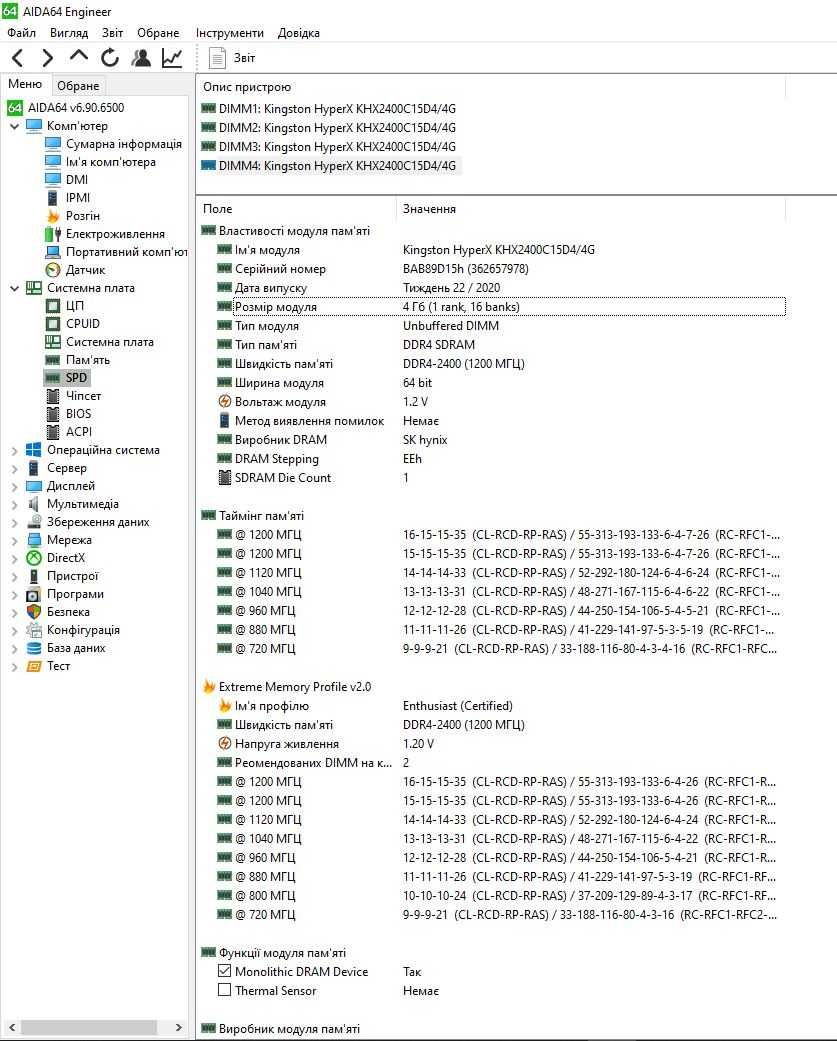837x1041 pixels.
Task: Click the shield icon next to Безпека
Action: [33, 611]
